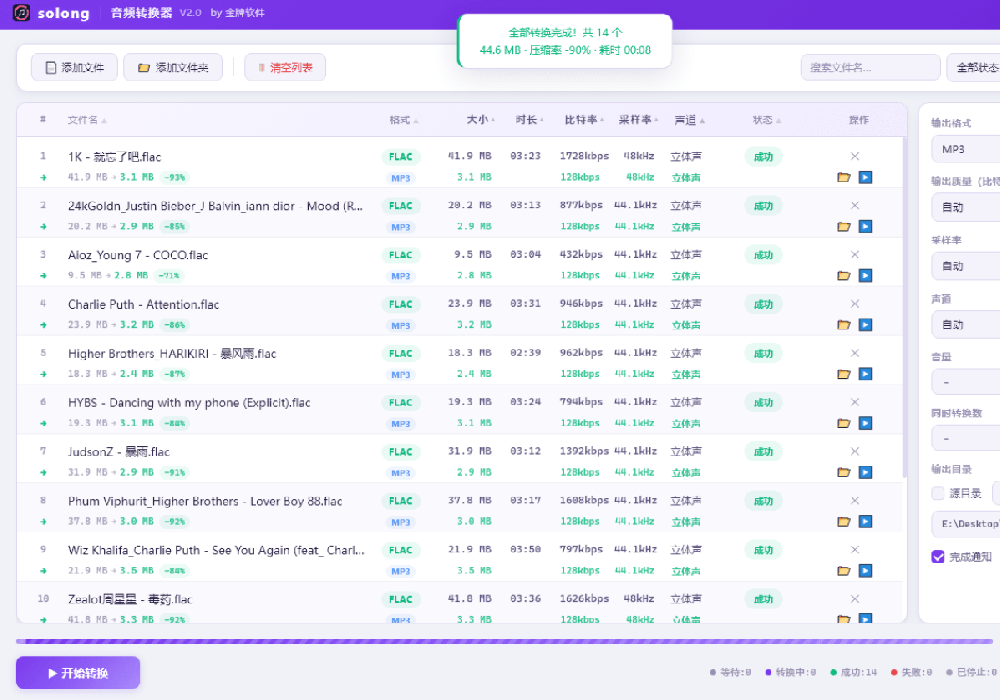This screenshot has height=700, width=1000.
Task: Sort files by 大小 size column header
Action: 479,120
